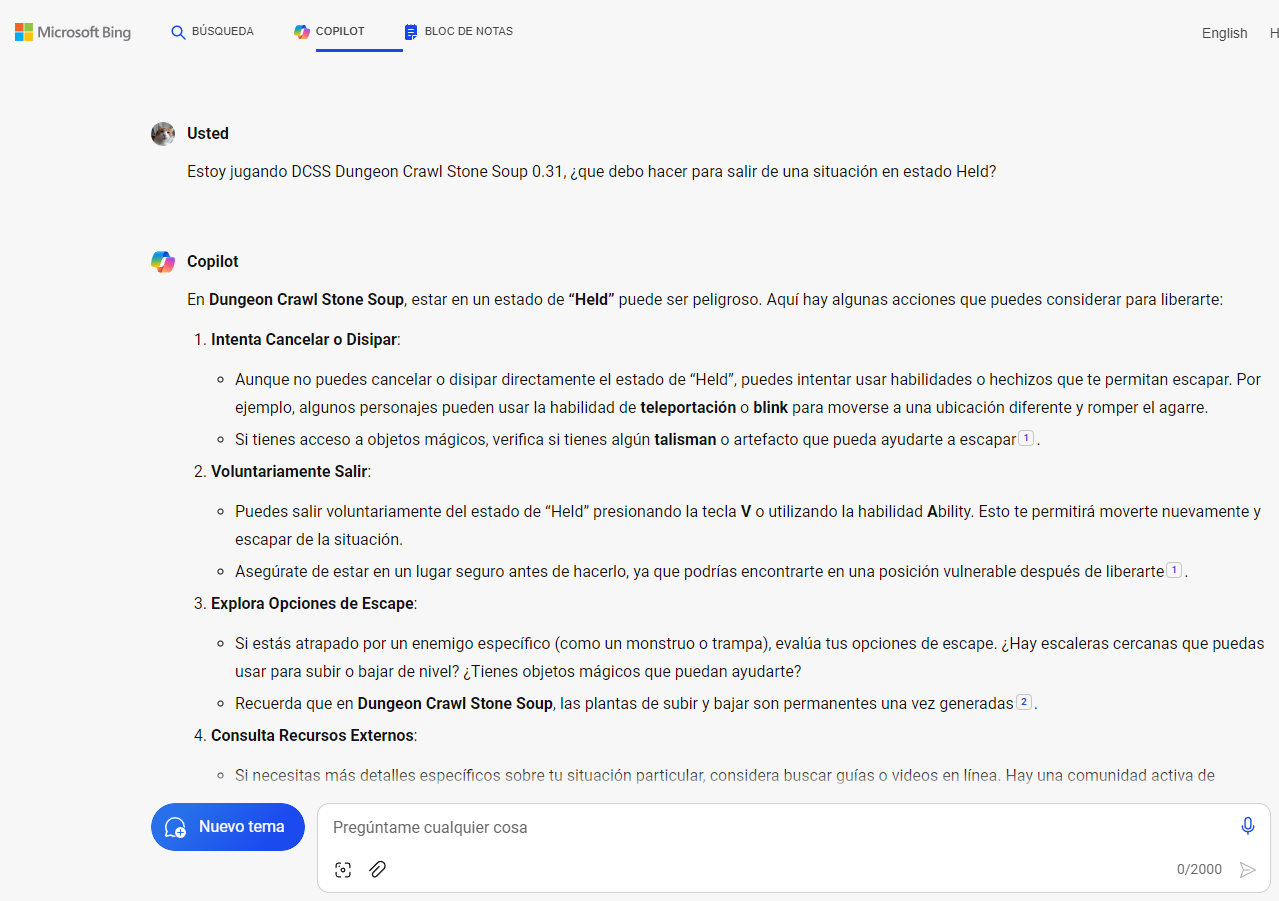Viewport: 1279px width, 901px height.
Task: Click the 'Copilot' sender name above the response
Action: click(213, 261)
